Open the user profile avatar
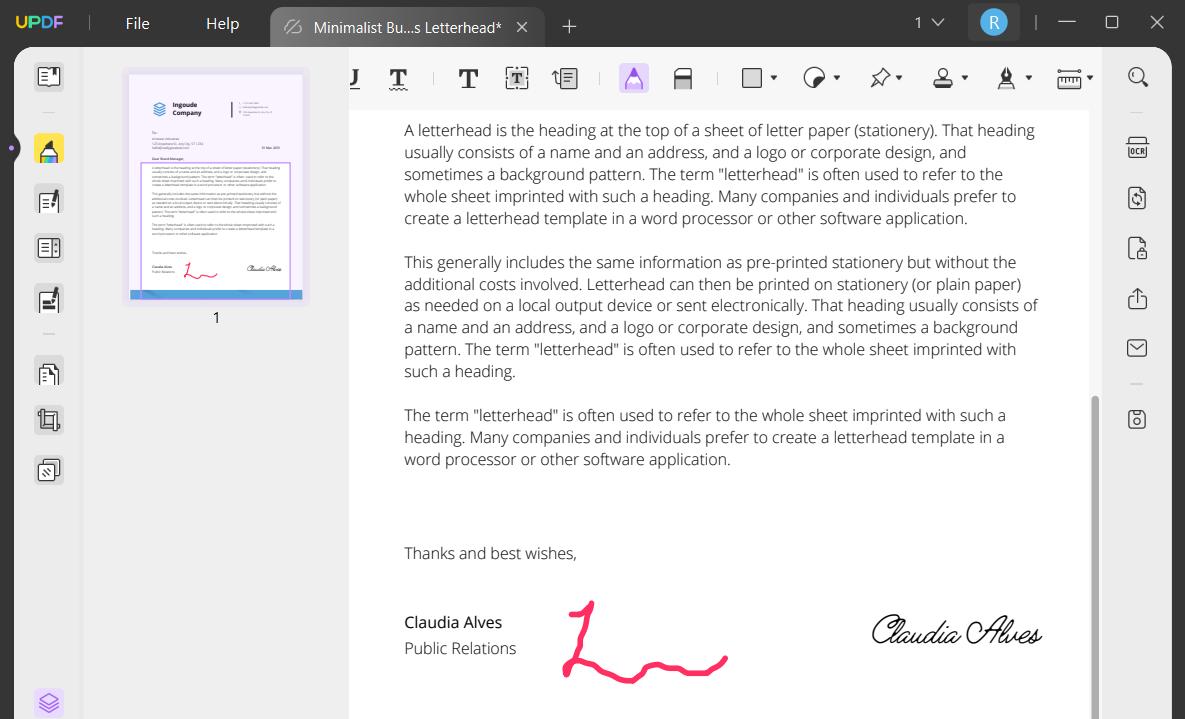 point(993,21)
